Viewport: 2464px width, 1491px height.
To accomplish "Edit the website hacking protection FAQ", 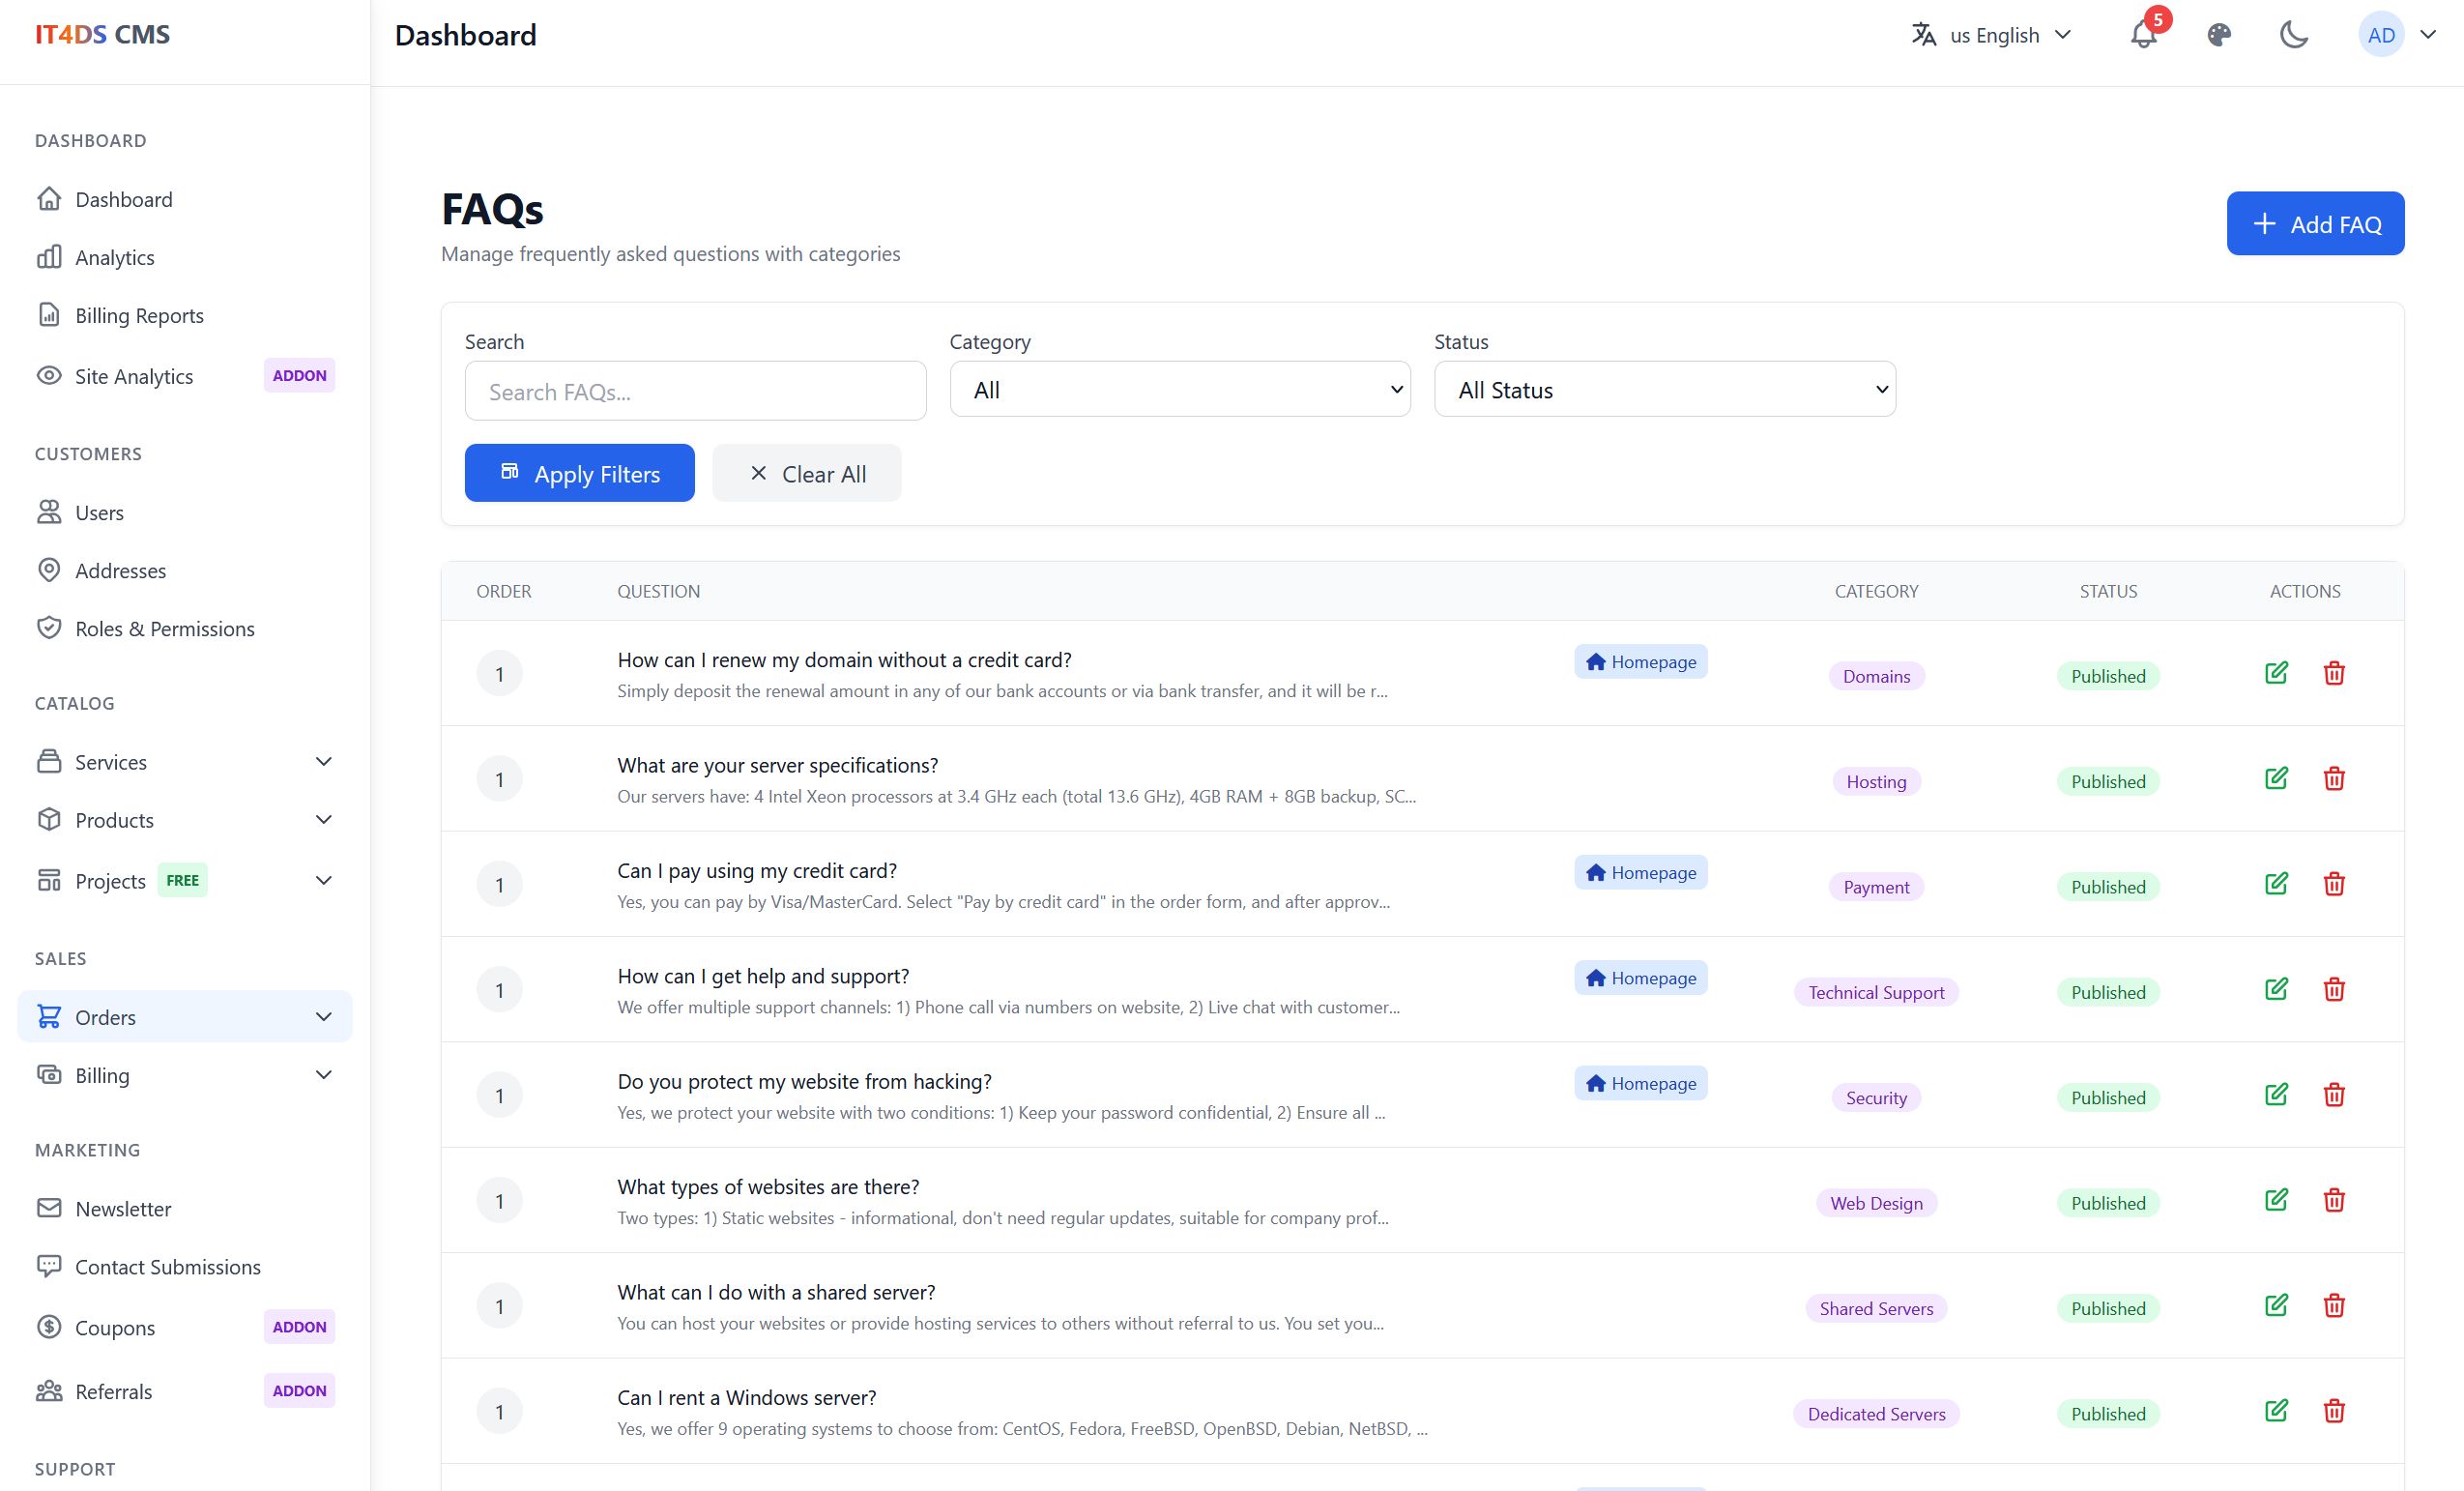I will pyautogui.click(x=2276, y=1095).
